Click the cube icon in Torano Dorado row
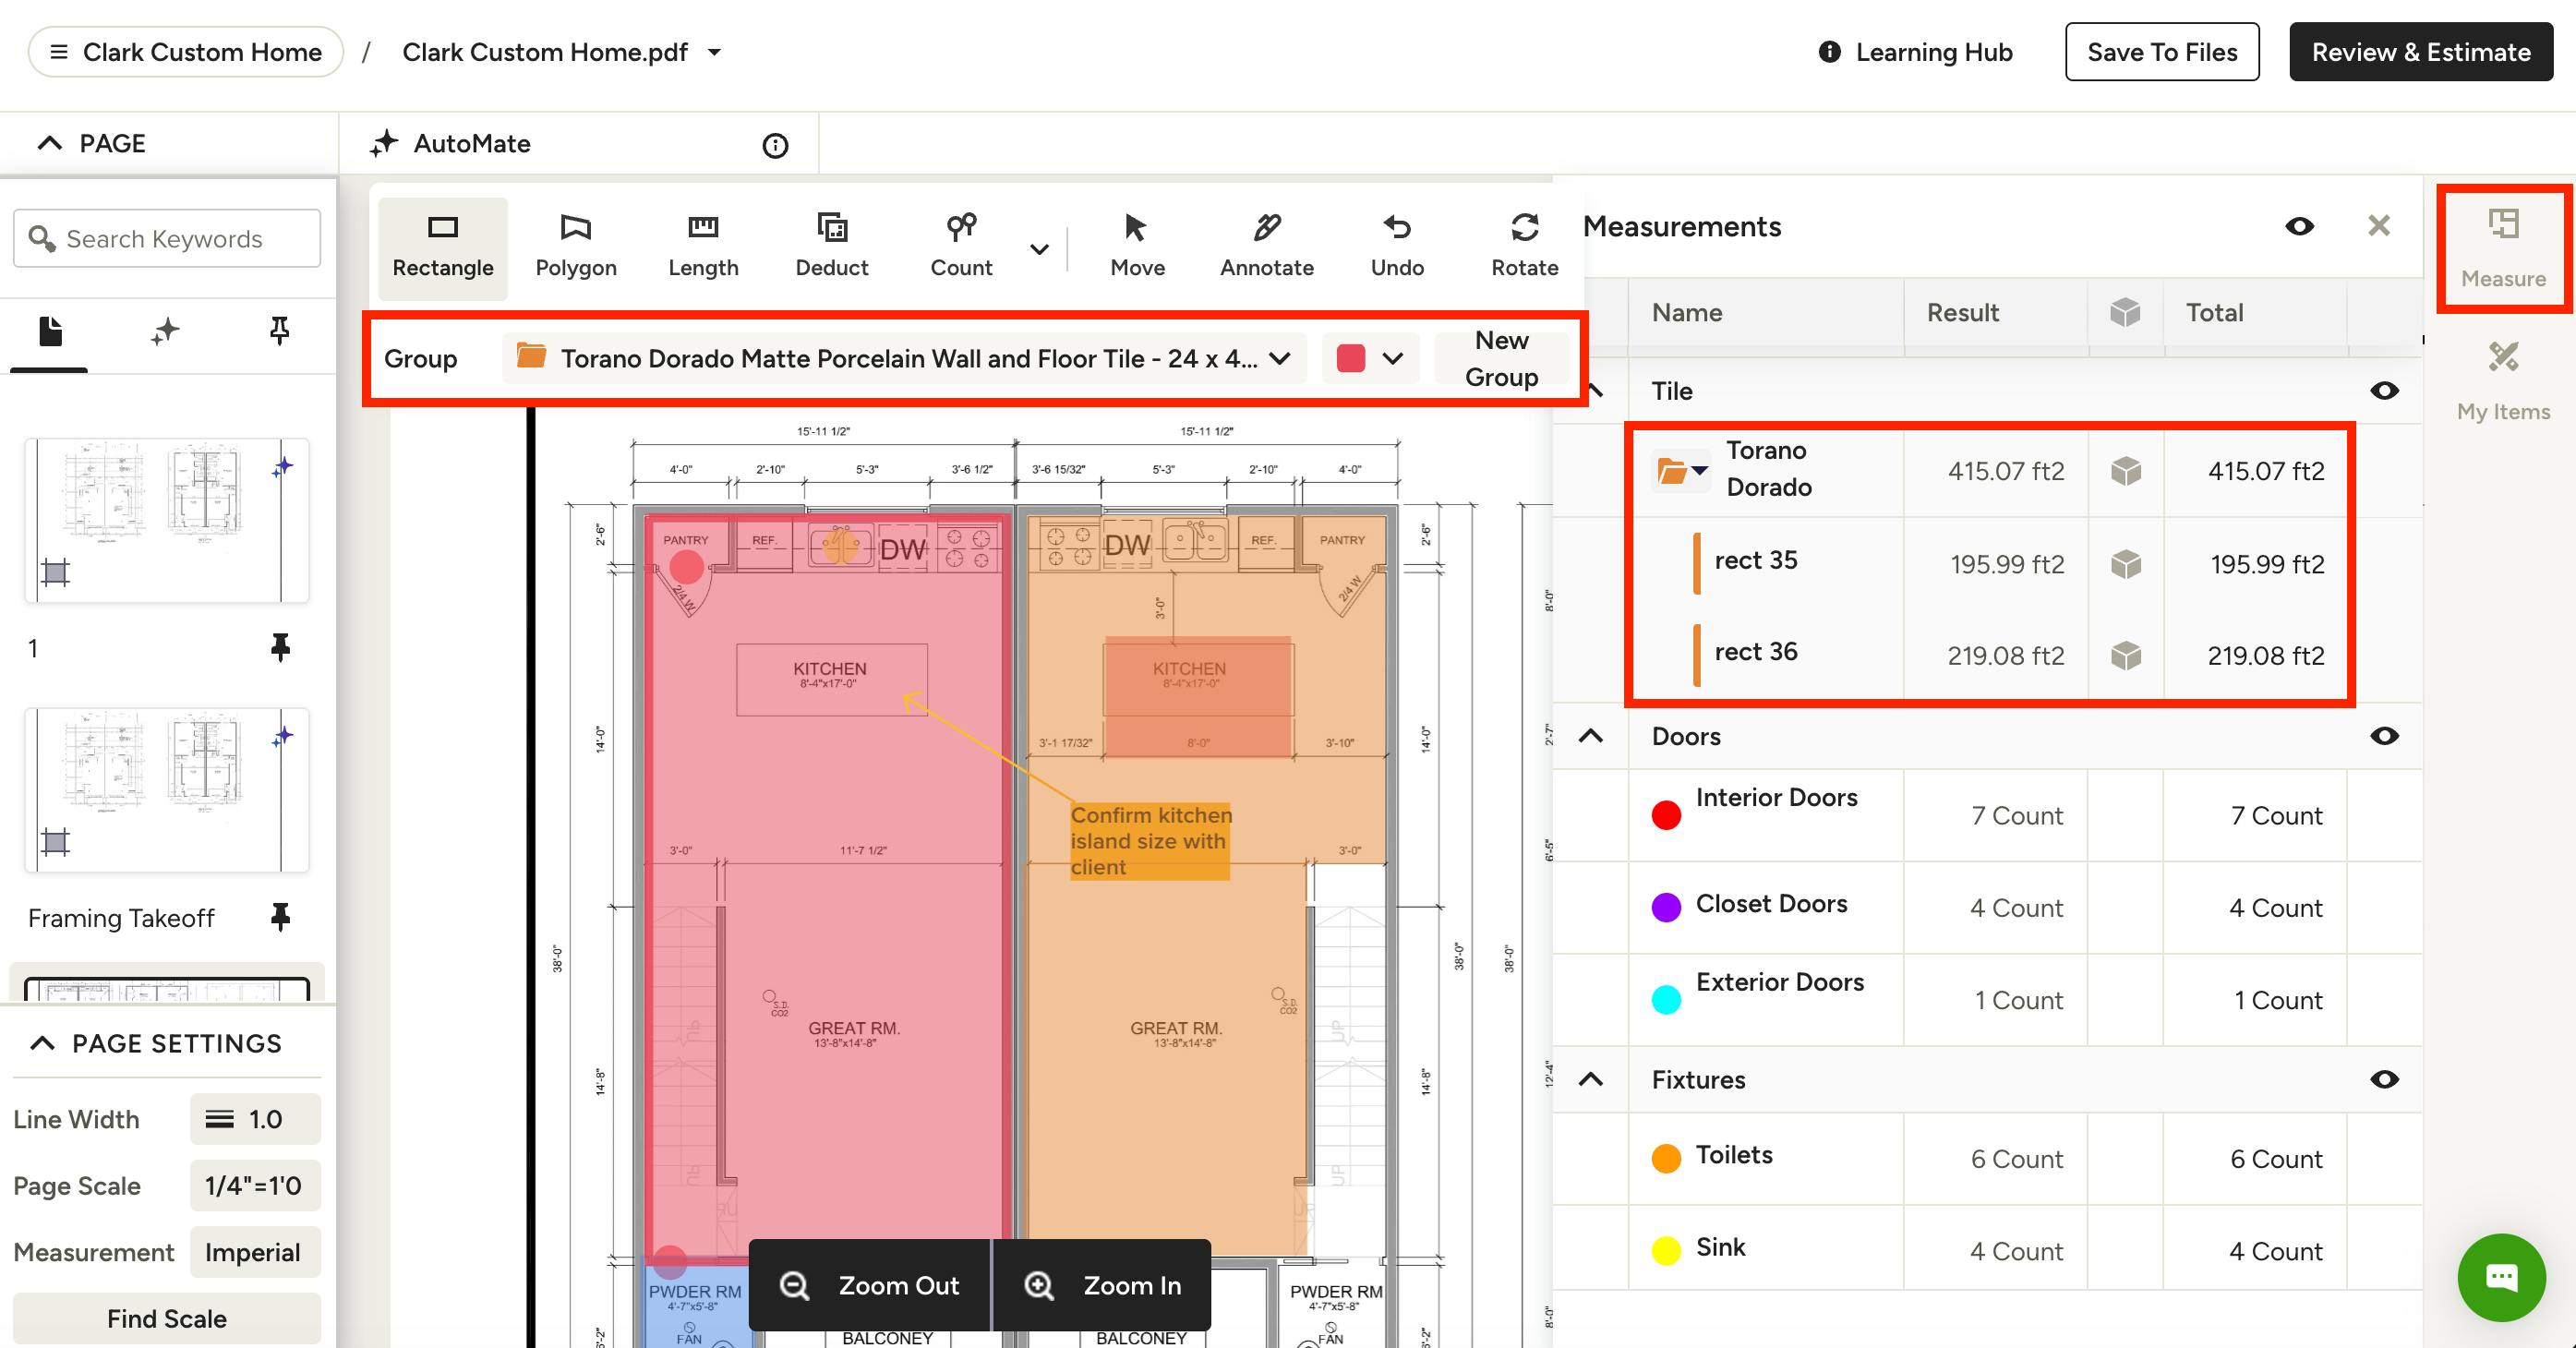Image resolution: width=2576 pixels, height=1348 pixels. (x=2126, y=471)
